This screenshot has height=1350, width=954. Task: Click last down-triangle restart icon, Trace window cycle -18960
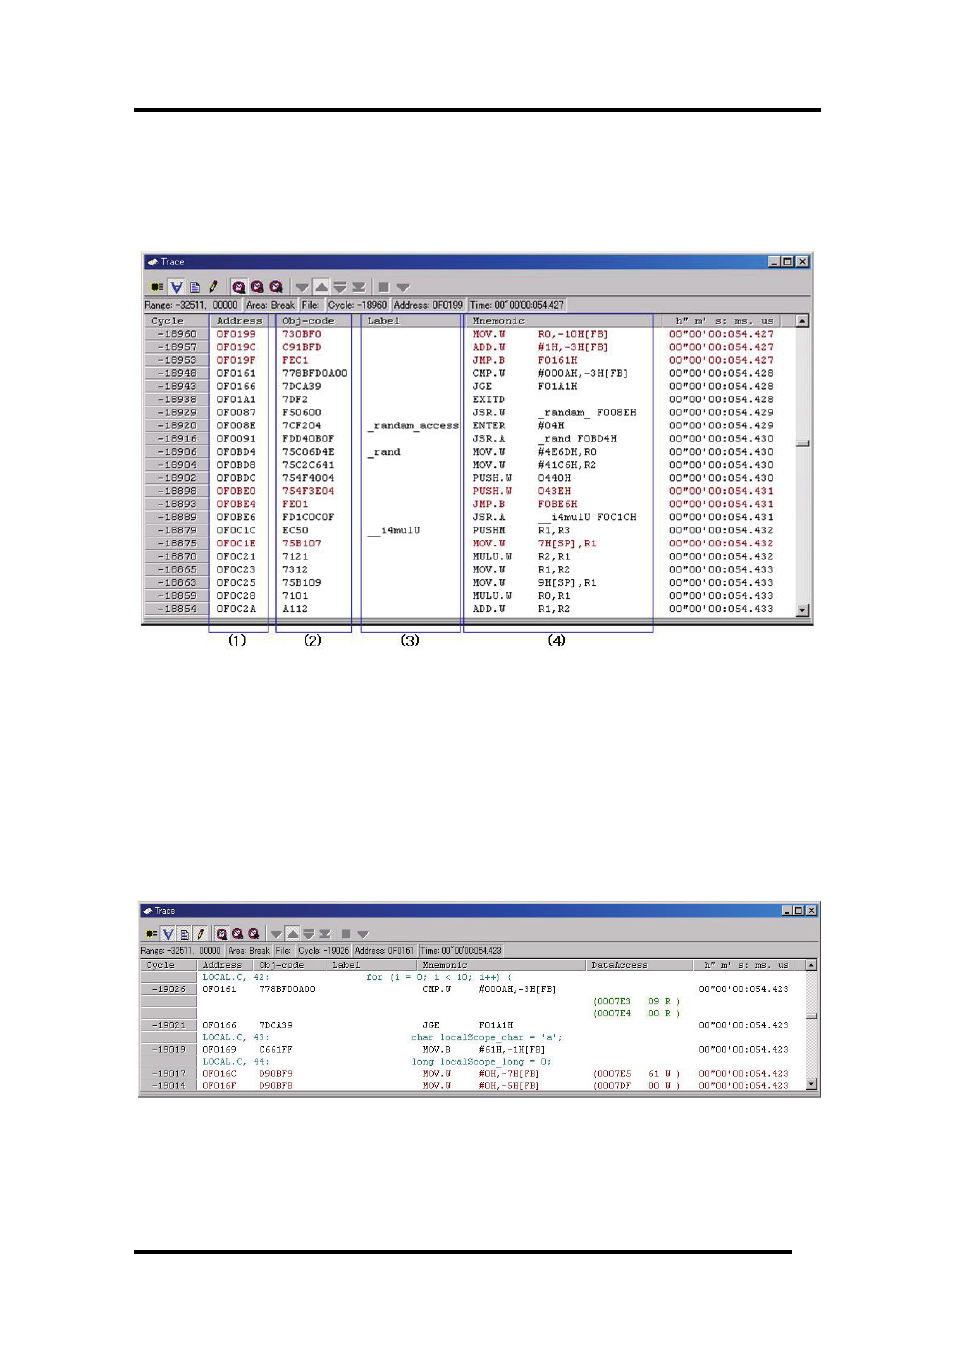pyautogui.click(x=403, y=287)
